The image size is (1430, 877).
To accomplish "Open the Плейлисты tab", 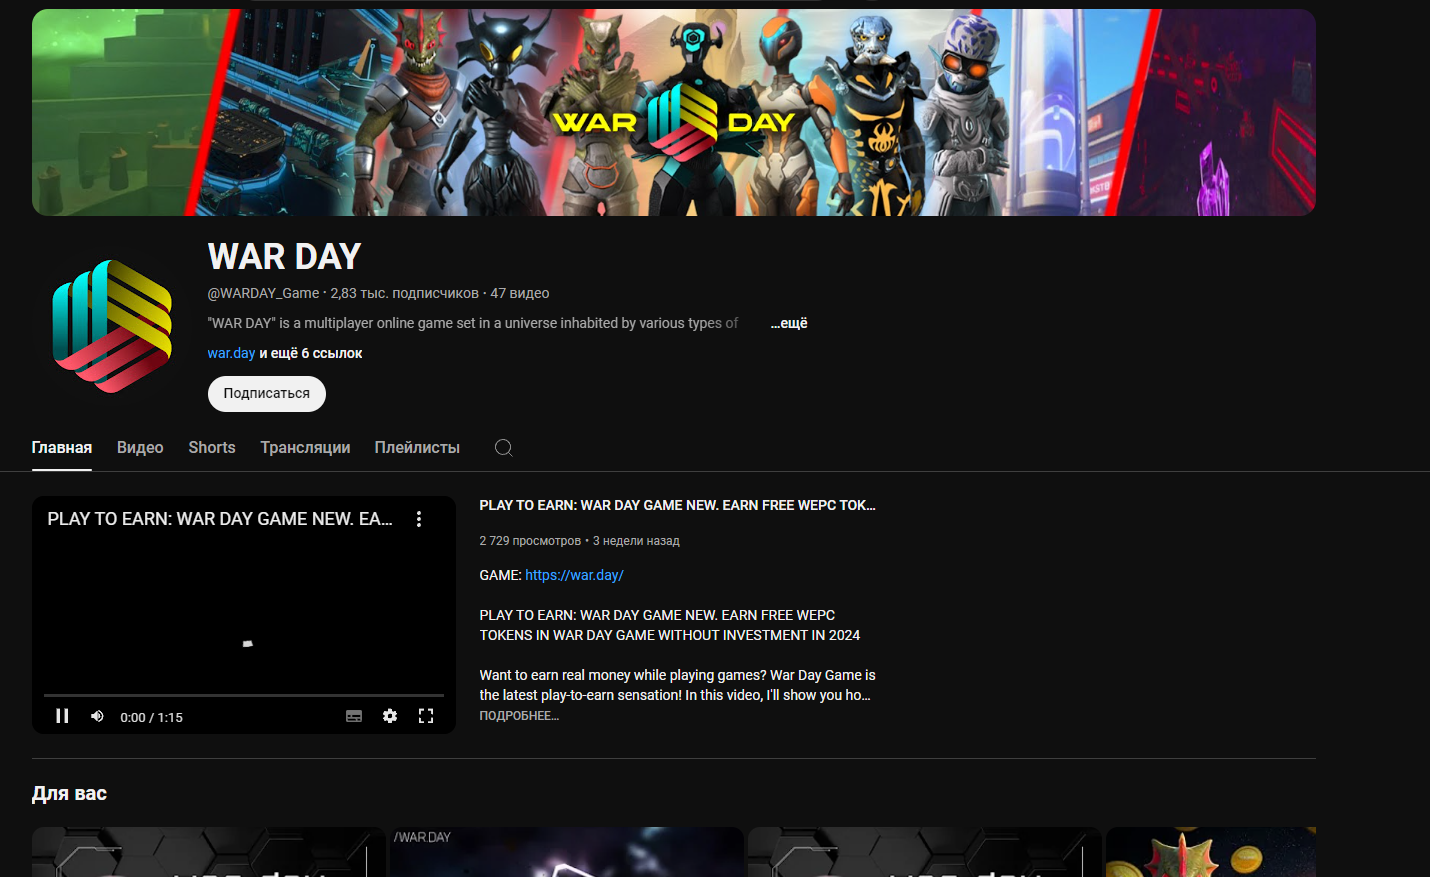I will pyautogui.click(x=417, y=448).
